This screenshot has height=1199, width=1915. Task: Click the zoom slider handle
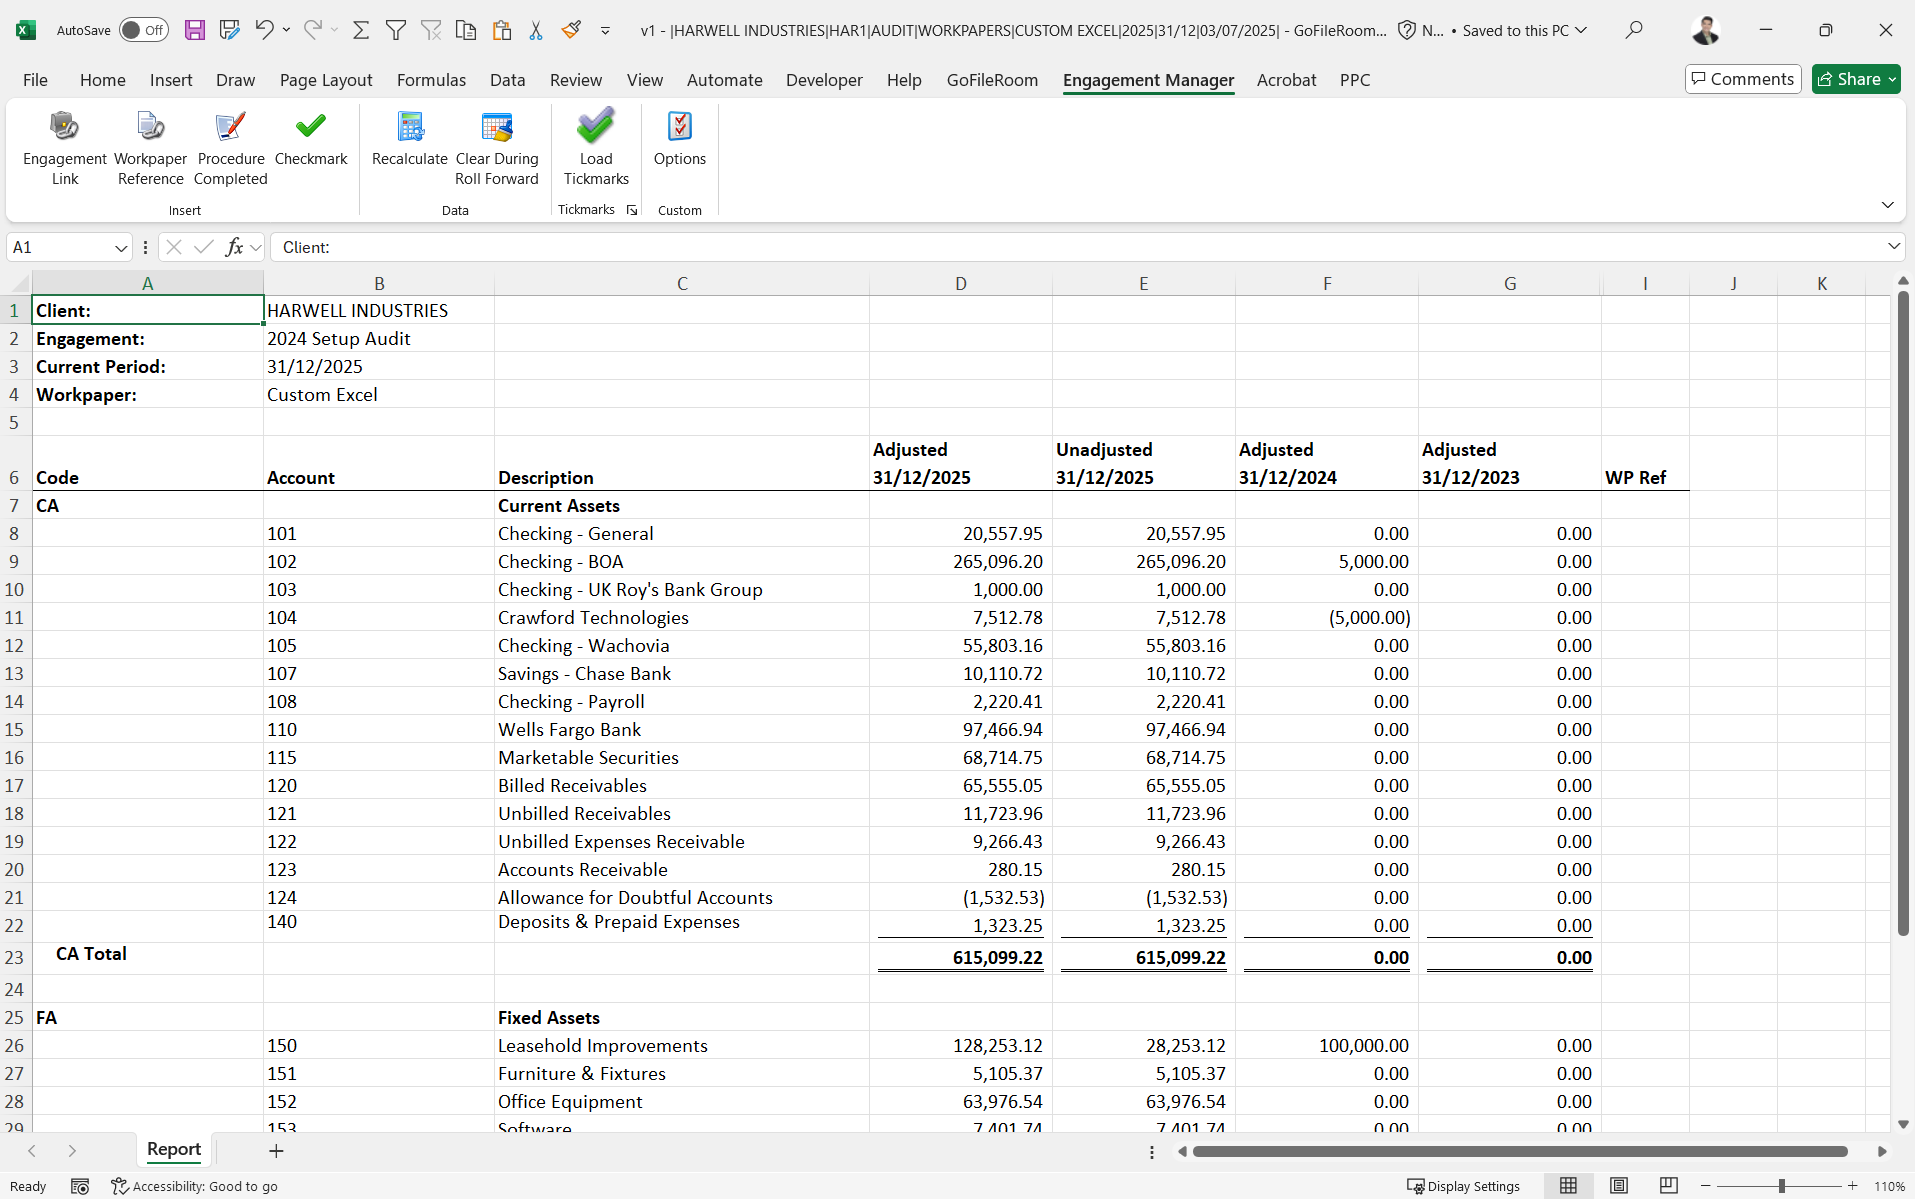coord(1781,1186)
